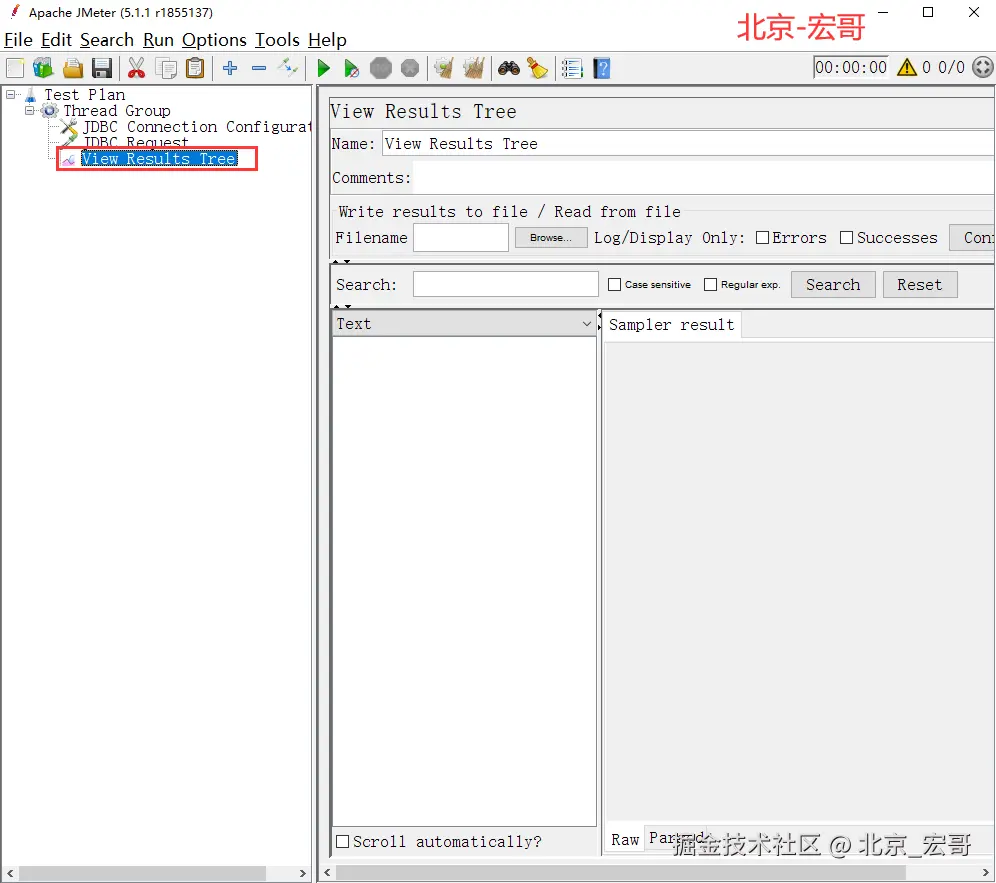
Task: Click the Clear All double-broom icon
Action: click(x=473, y=68)
